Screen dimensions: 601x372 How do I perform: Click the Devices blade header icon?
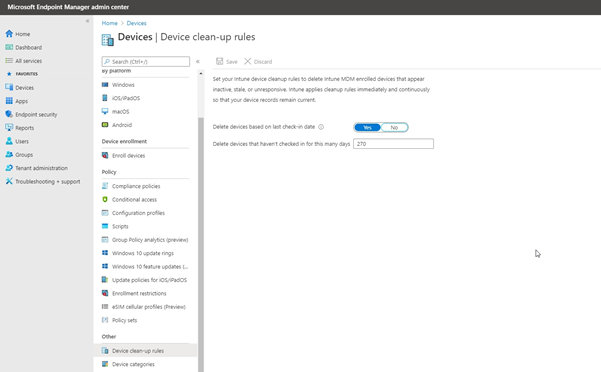pyautogui.click(x=107, y=40)
